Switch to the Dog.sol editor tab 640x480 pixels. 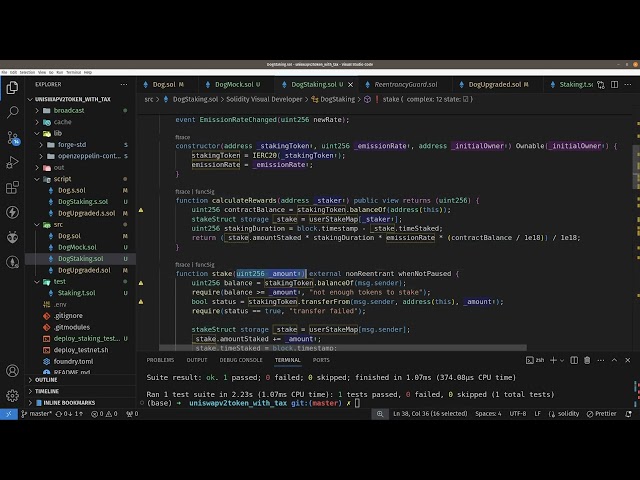164,84
